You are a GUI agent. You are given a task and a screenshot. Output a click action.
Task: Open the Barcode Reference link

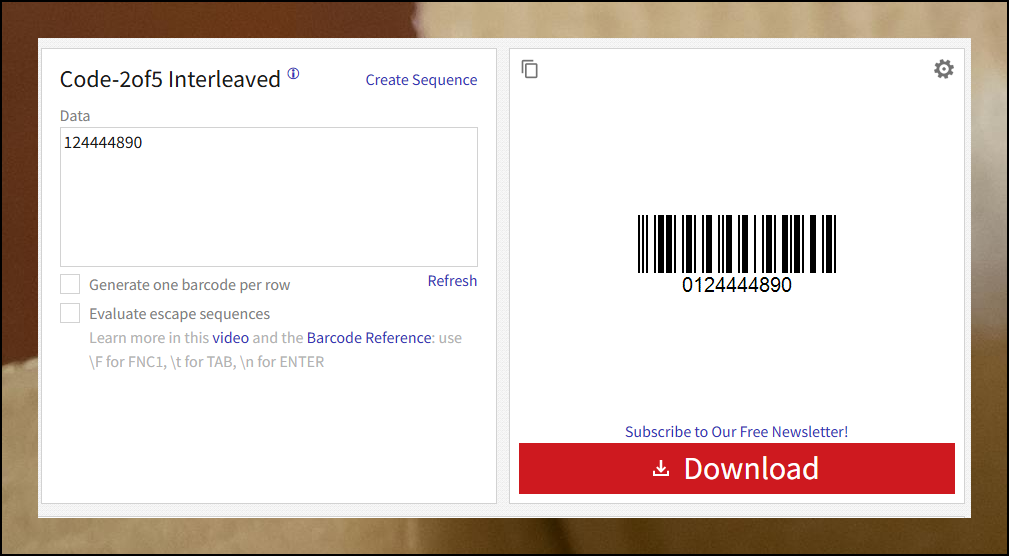[369, 338]
